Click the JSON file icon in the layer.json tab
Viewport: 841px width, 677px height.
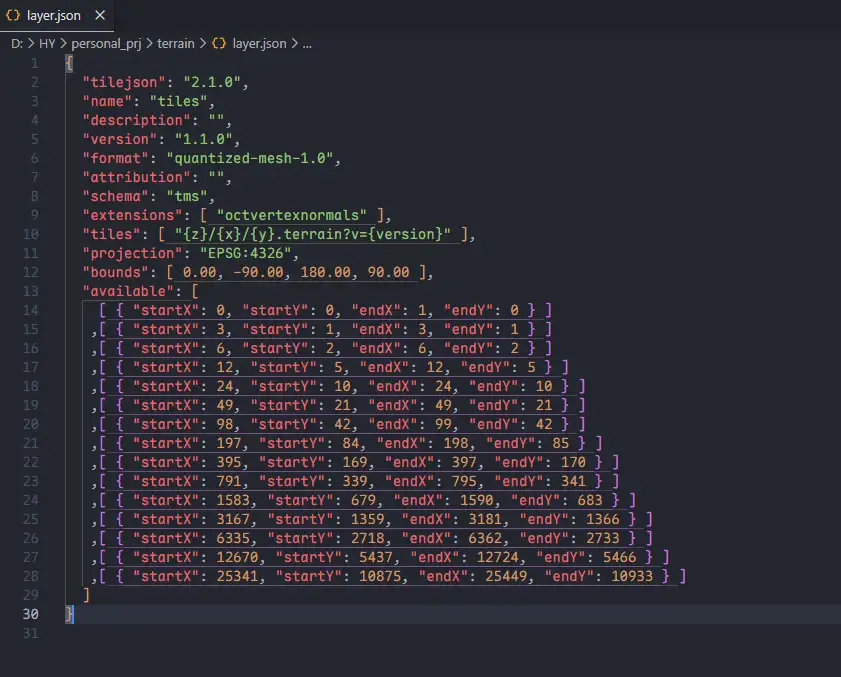click(x=14, y=15)
